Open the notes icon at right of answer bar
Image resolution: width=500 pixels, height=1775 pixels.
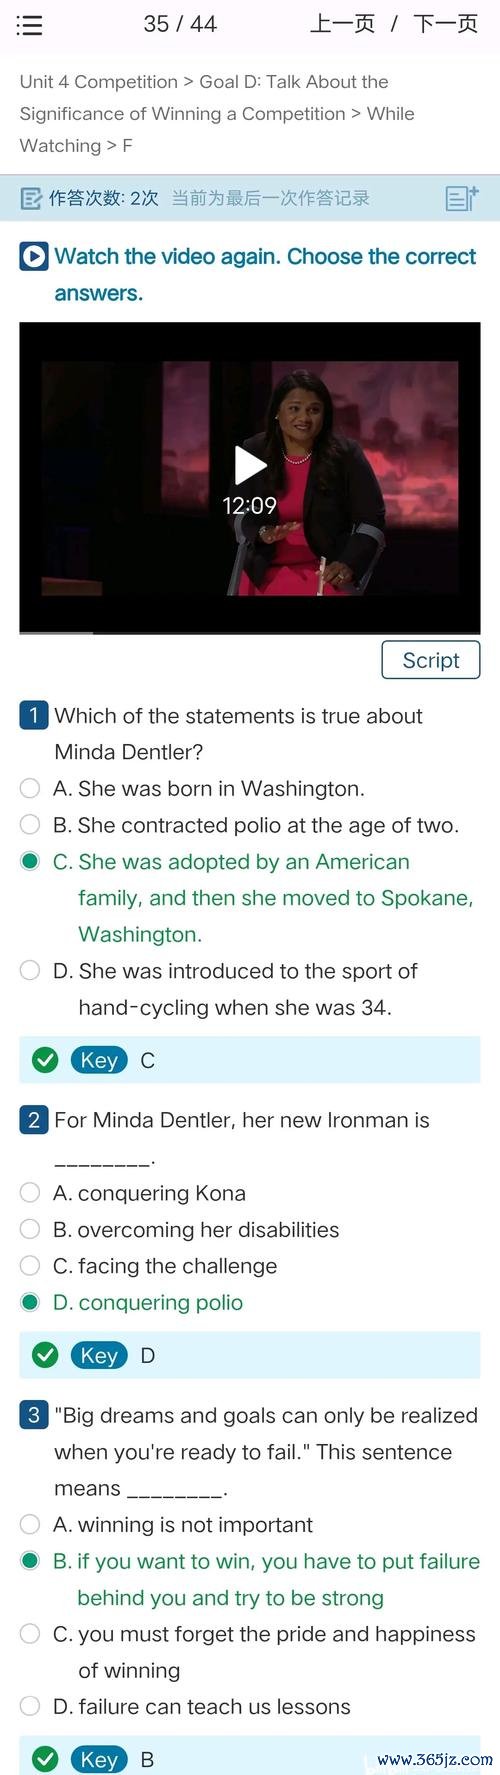(x=462, y=198)
